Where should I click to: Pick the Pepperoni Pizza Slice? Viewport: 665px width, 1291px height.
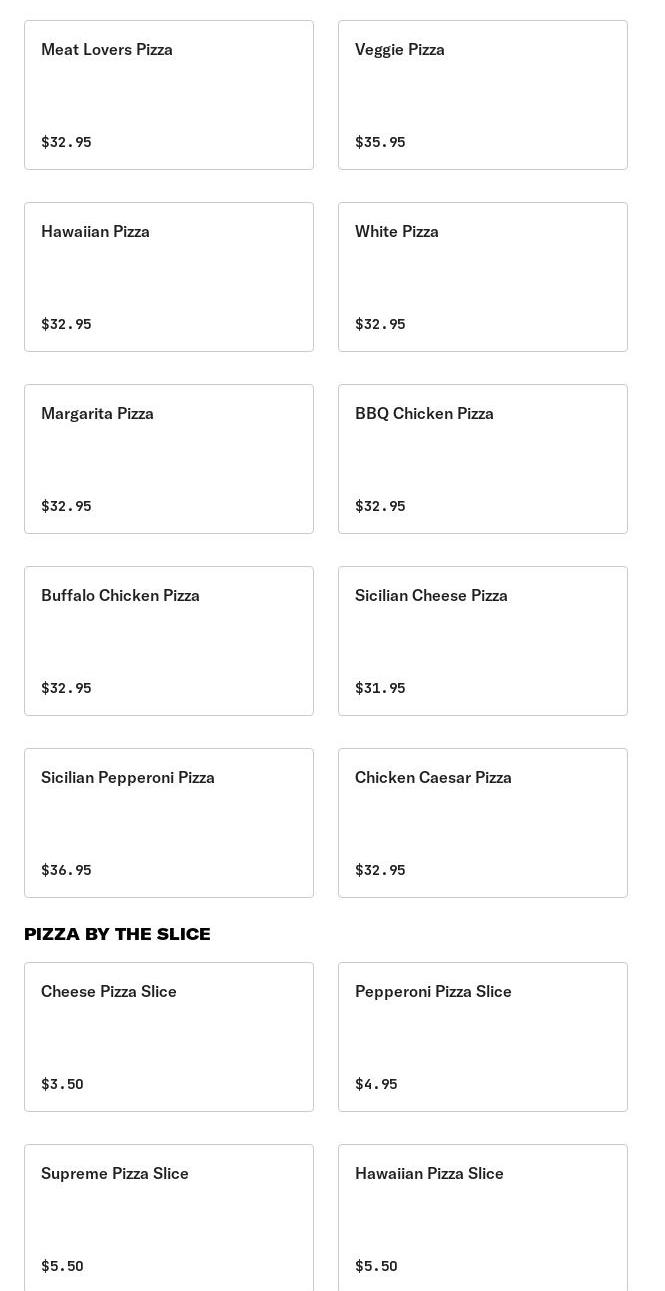click(x=482, y=1036)
